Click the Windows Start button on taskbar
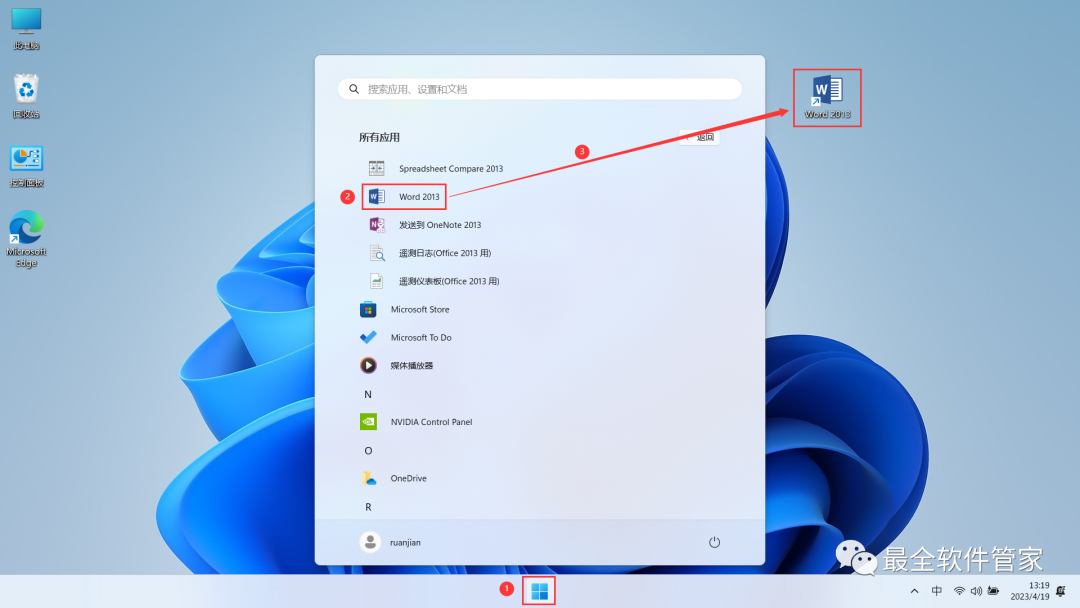Image resolution: width=1080 pixels, height=608 pixels. 539,591
